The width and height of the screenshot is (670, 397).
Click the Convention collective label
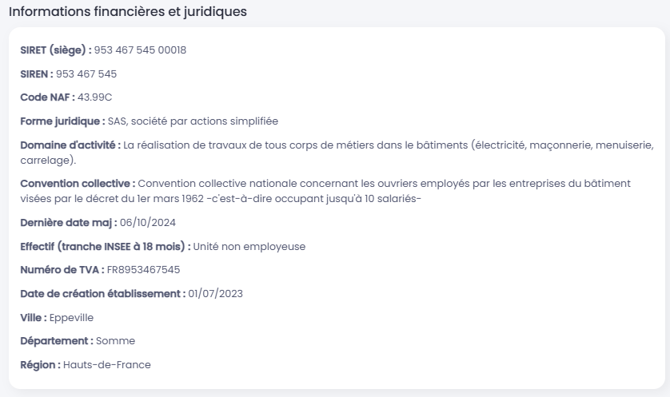click(x=77, y=183)
